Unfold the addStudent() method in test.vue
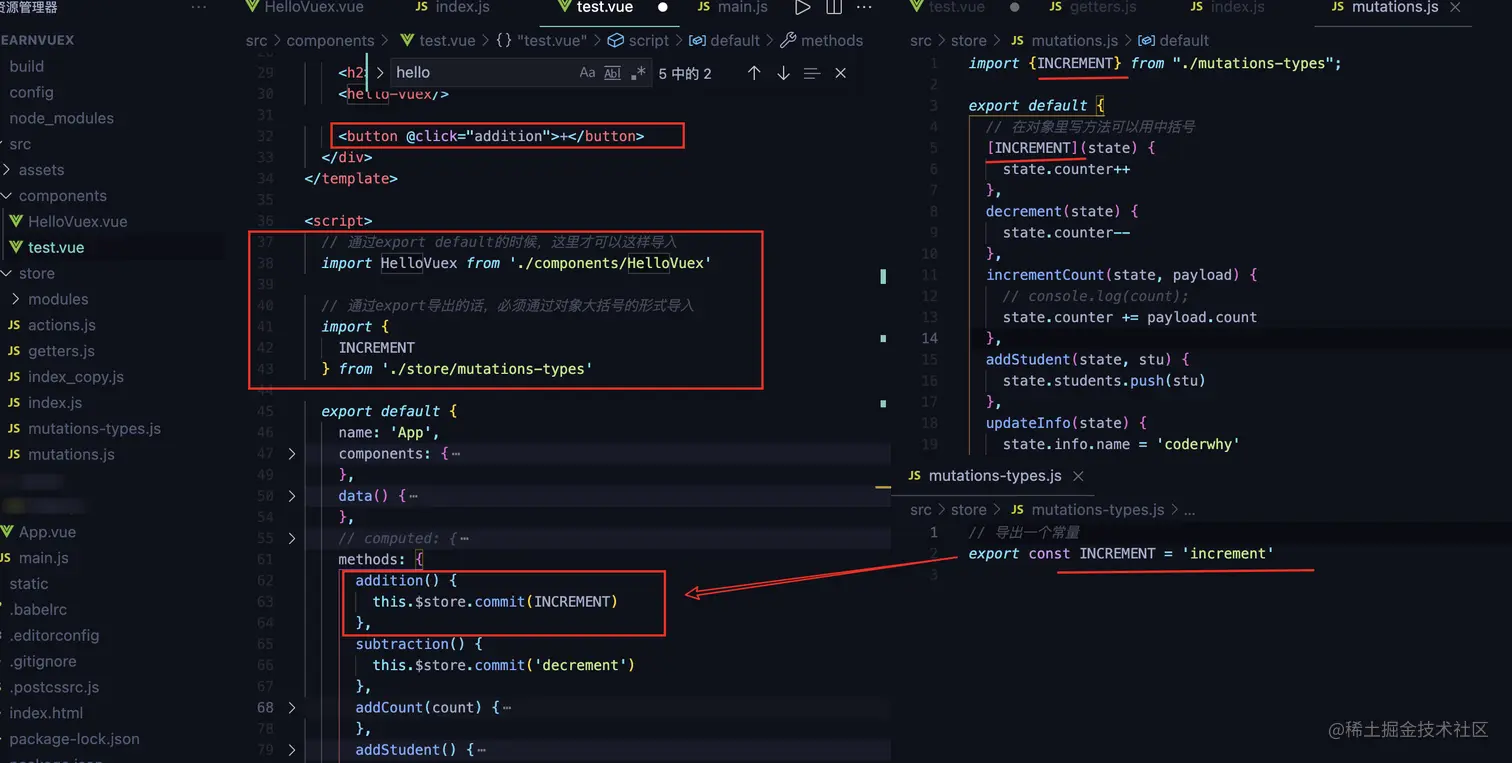Image resolution: width=1512 pixels, height=763 pixels. 292,750
